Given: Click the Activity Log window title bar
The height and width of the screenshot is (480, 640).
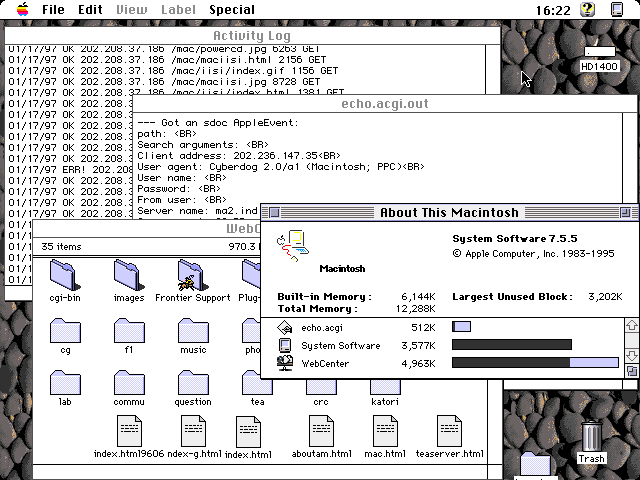Looking at the screenshot, I should [x=252, y=36].
